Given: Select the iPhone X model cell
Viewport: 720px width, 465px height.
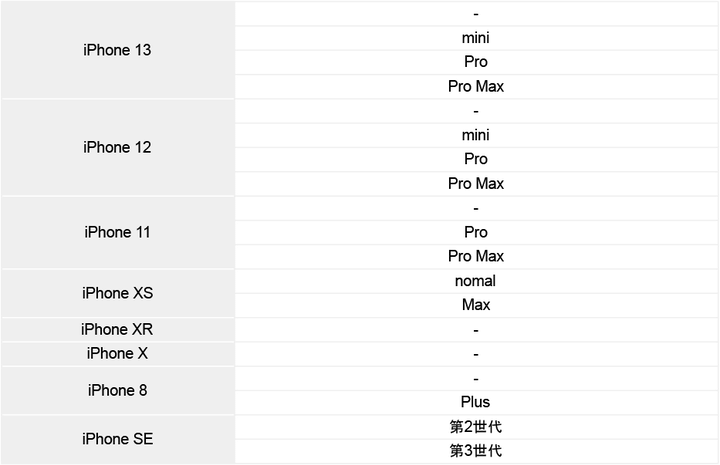Looking at the screenshot, I should pyautogui.click(x=117, y=353).
